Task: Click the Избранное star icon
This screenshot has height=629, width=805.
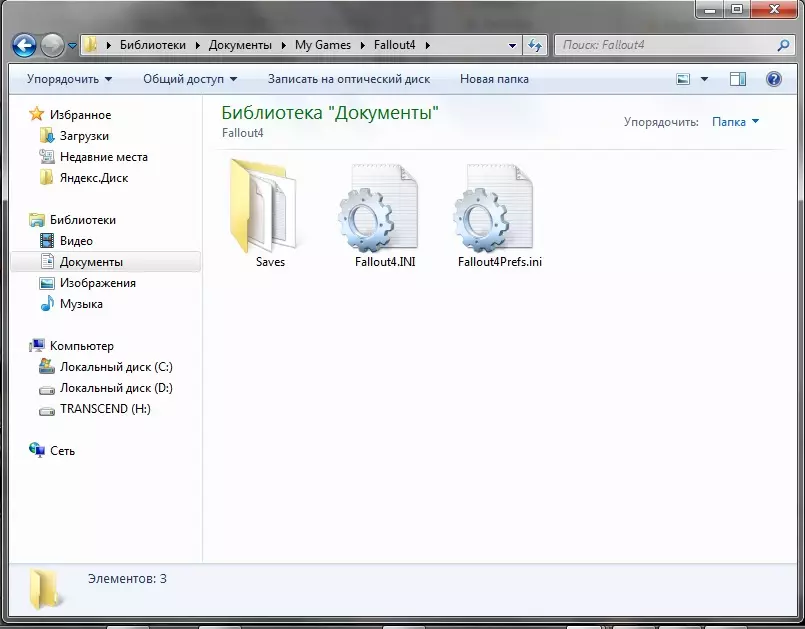Action: pyautogui.click(x=36, y=114)
